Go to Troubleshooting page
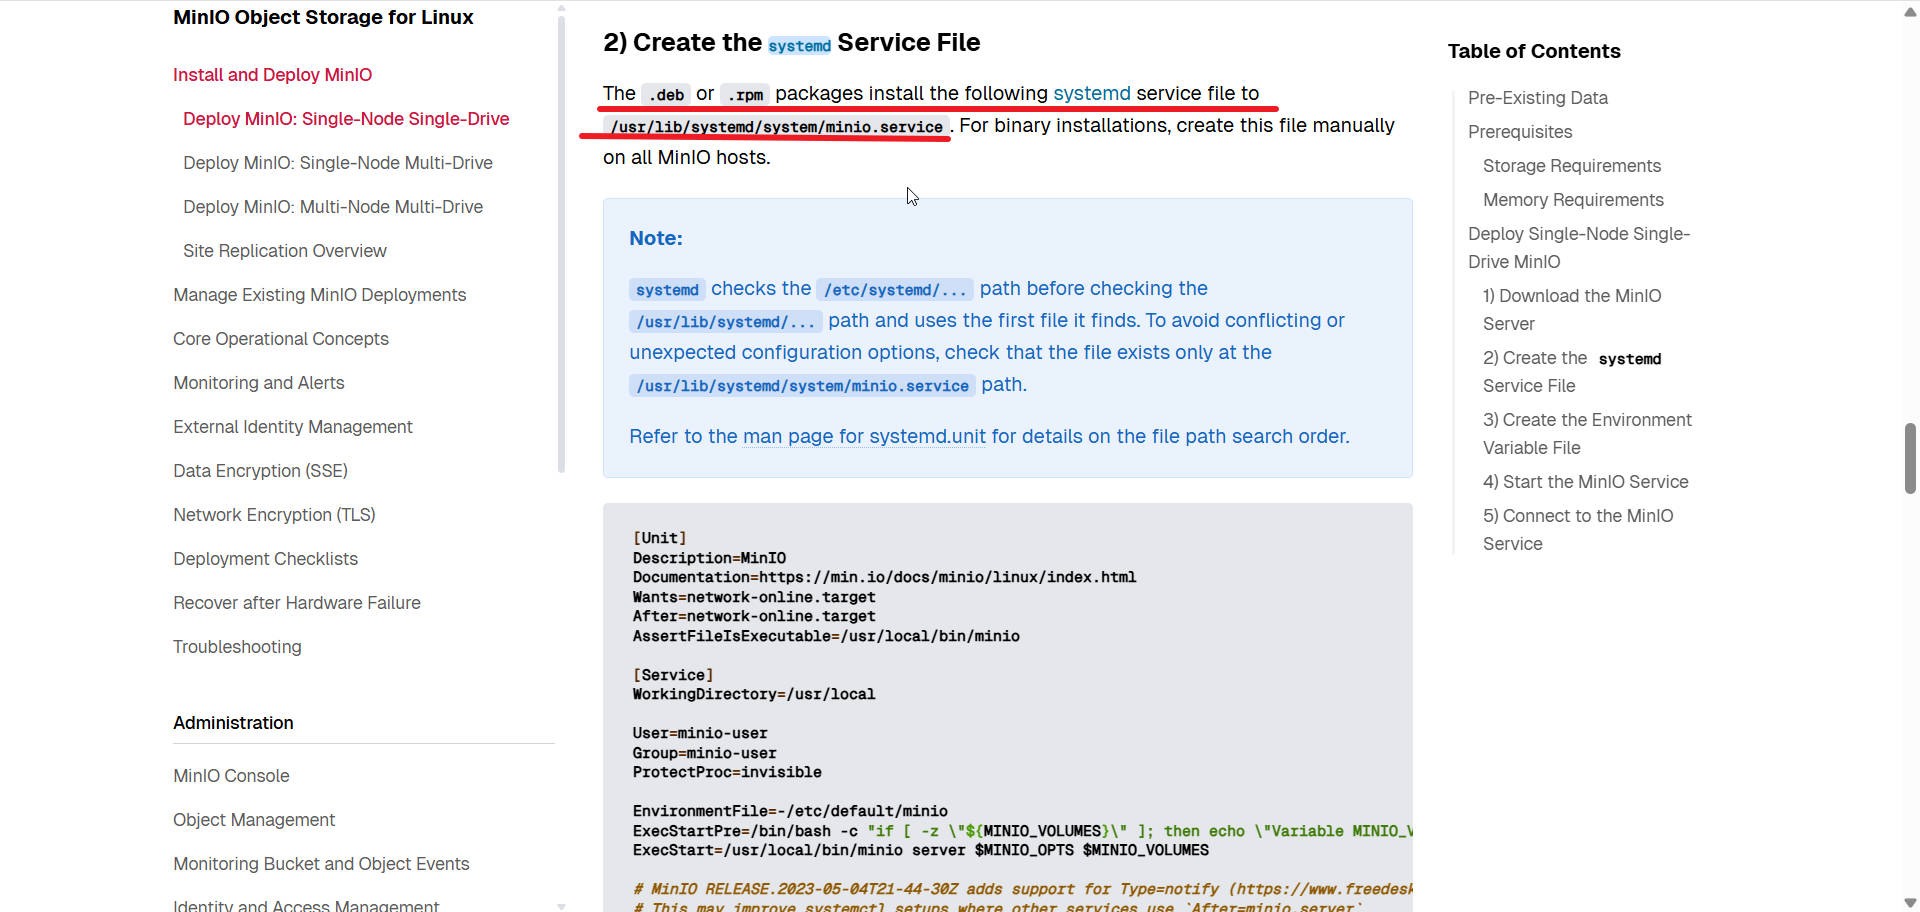 pyautogui.click(x=238, y=647)
